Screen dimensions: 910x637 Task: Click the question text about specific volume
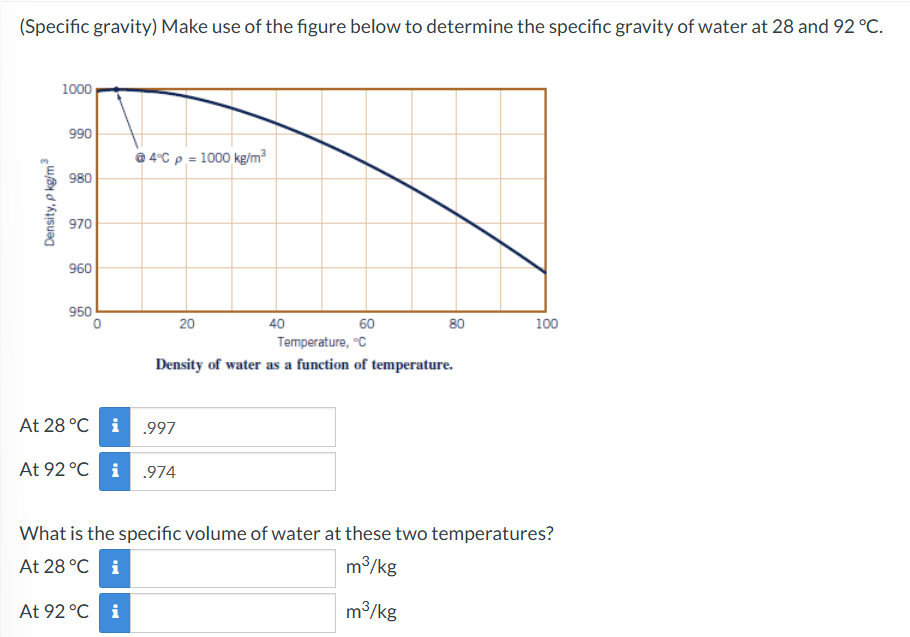(285, 533)
